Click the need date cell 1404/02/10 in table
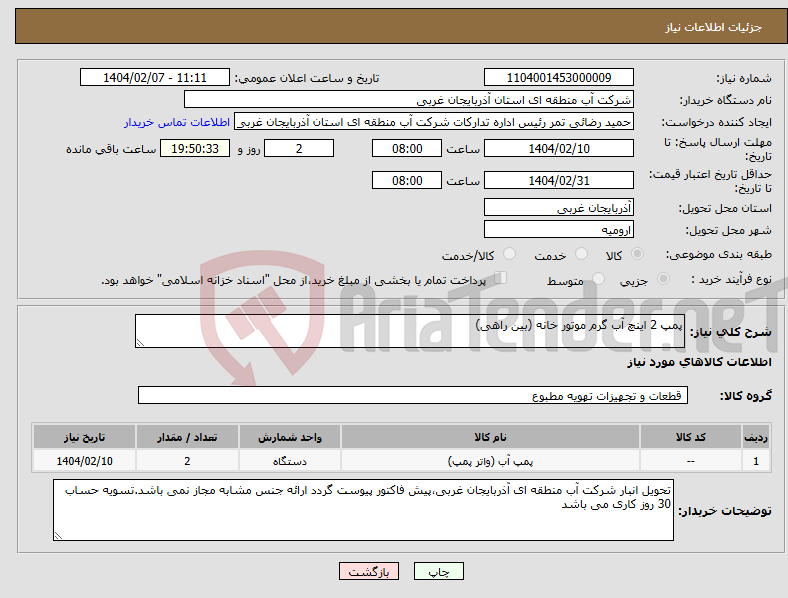 84,461
